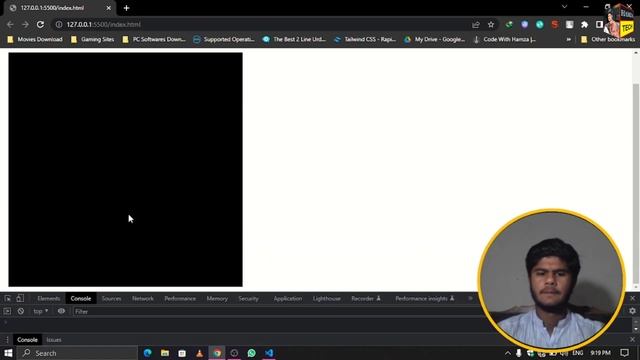Expand hidden bookmarks with the chevron
Screen dimensions: 640x360
[x=568, y=40]
